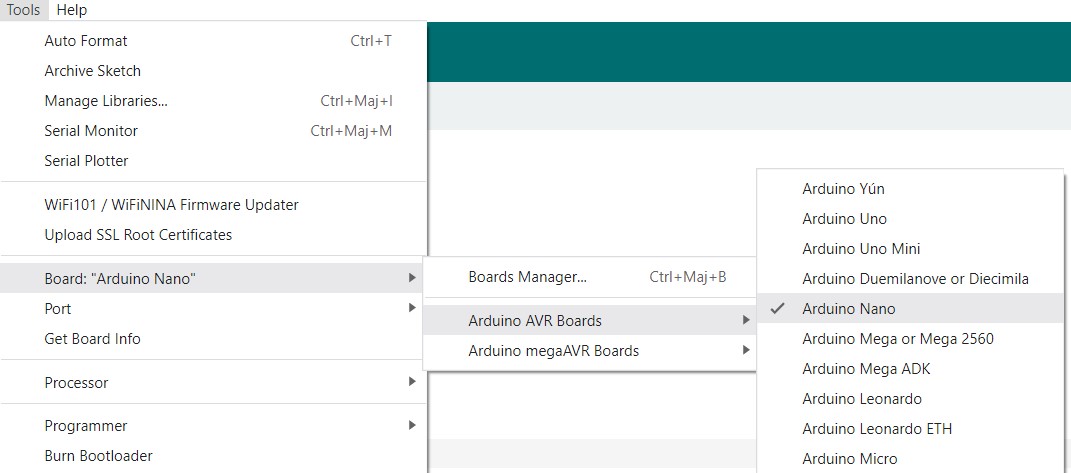The width and height of the screenshot is (1071, 473).
Task: Select Arduino Leonardo ETH board
Action: pyautogui.click(x=876, y=429)
